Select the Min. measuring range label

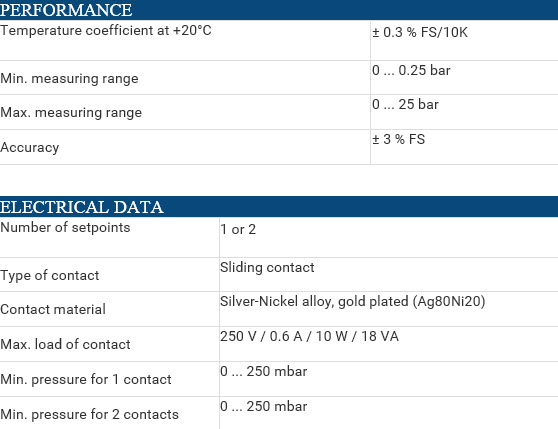point(69,79)
